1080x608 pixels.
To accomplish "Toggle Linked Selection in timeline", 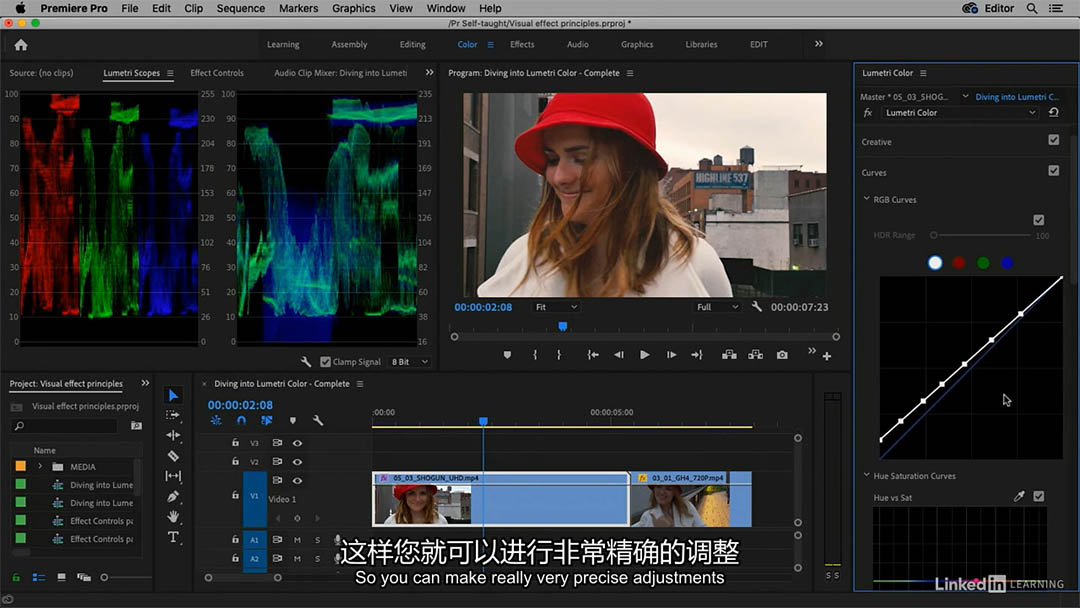I will tap(267, 420).
